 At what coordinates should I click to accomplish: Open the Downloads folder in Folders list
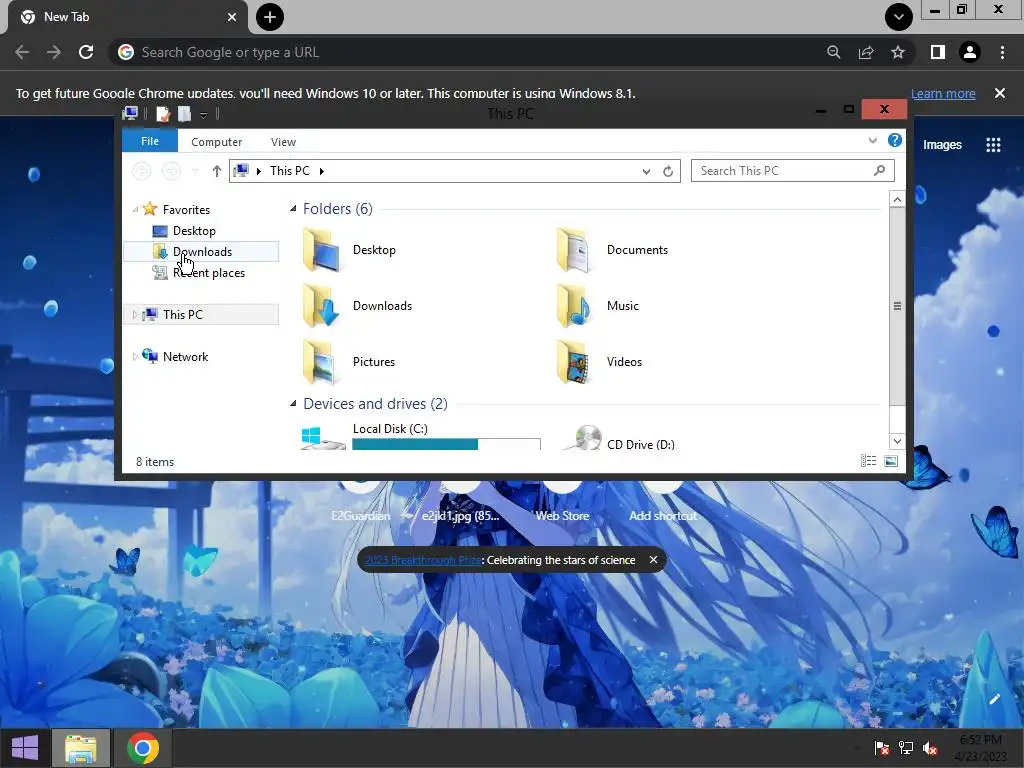pos(357,306)
